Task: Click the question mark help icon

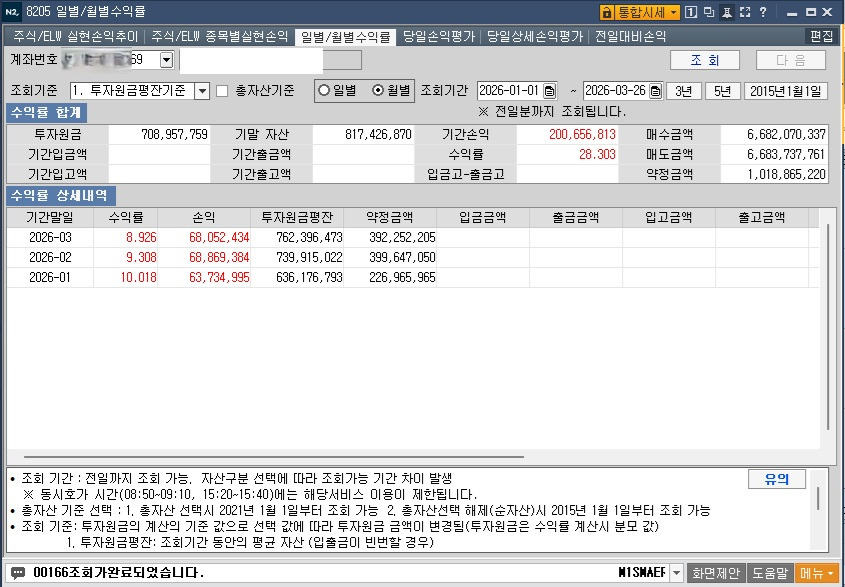Action: [762, 12]
